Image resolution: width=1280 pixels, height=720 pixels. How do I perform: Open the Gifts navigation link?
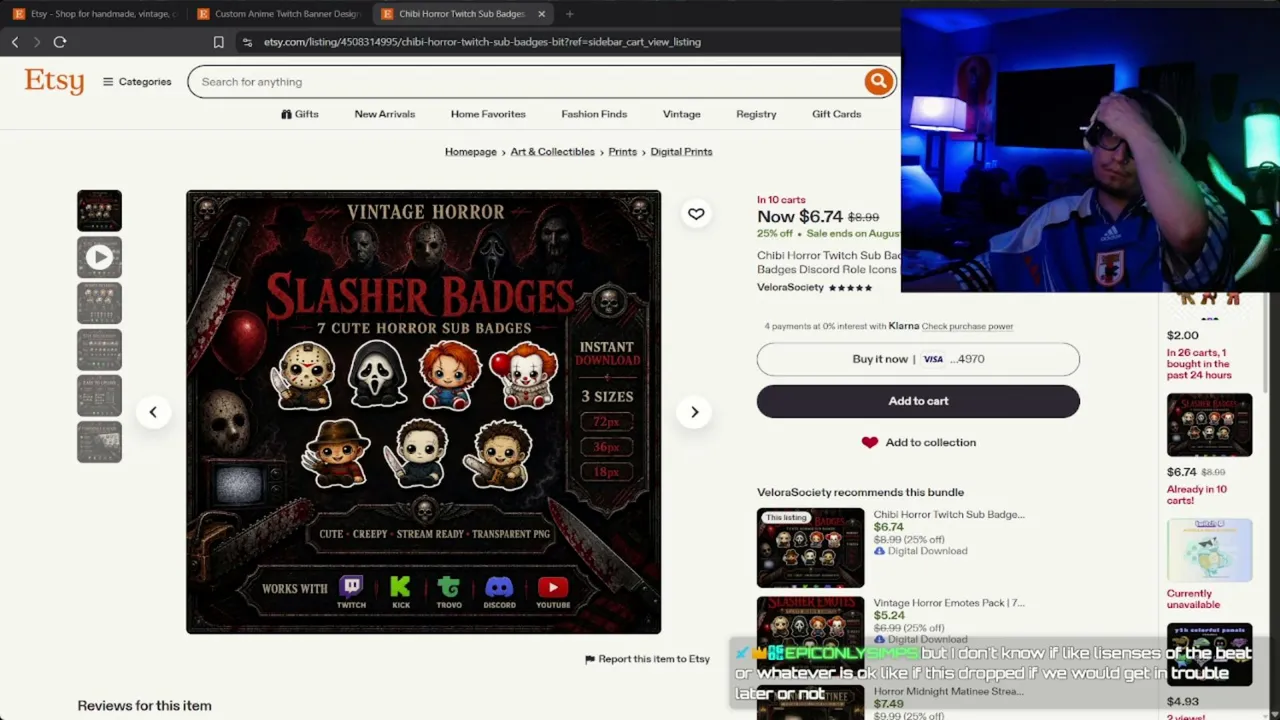(300, 114)
